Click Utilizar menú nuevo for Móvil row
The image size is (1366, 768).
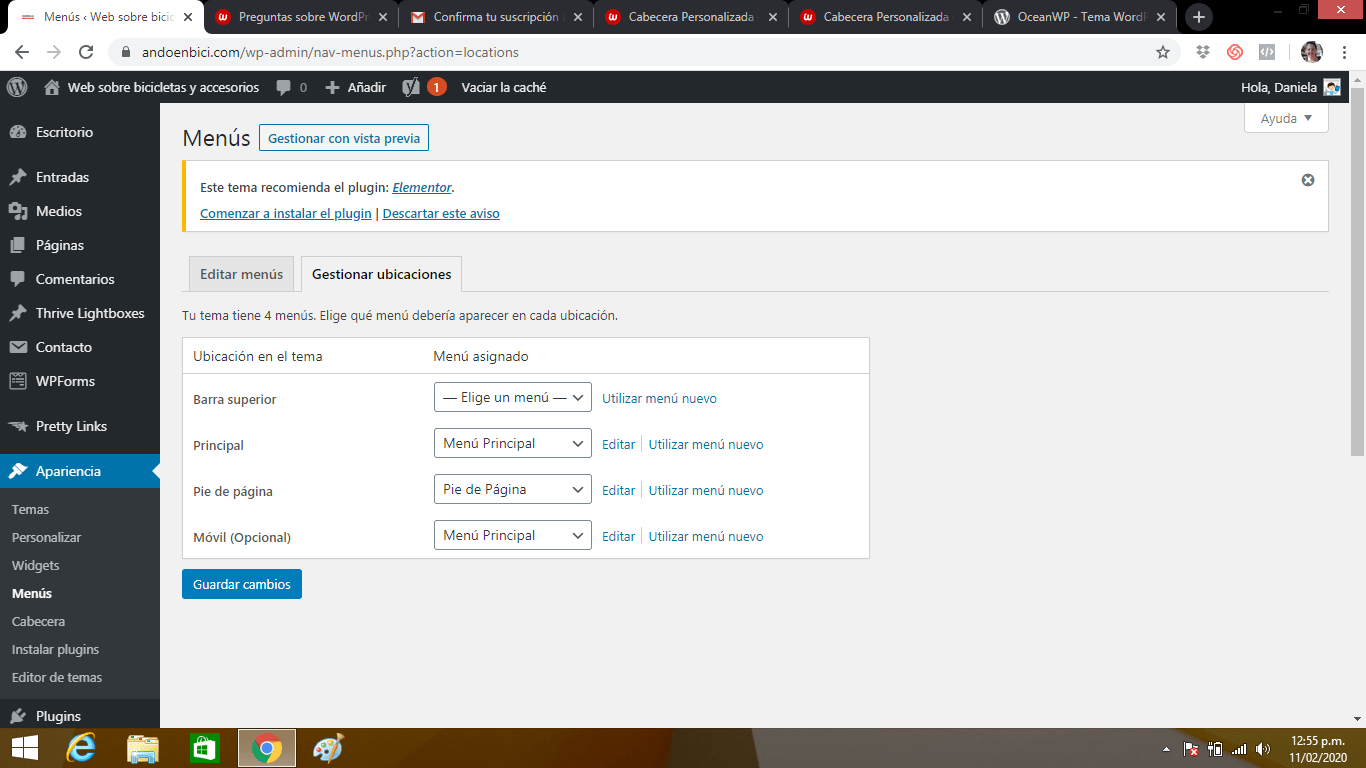click(706, 536)
